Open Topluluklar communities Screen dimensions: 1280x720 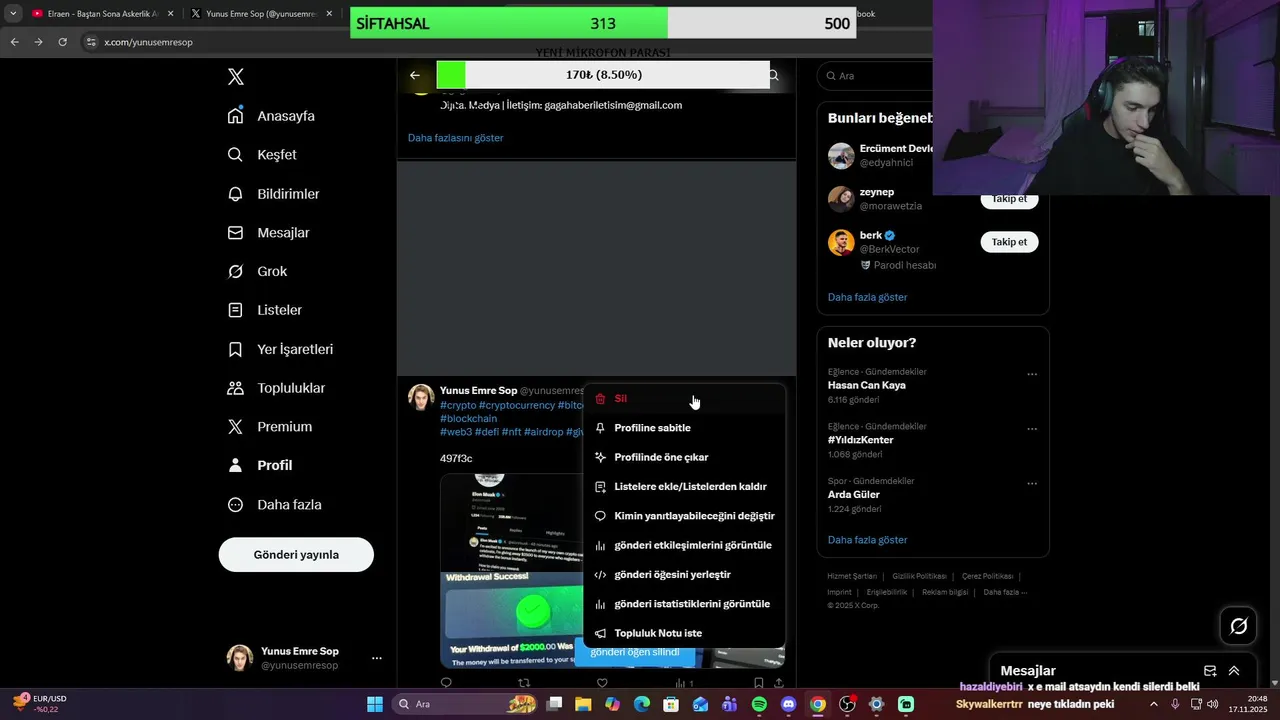point(276,388)
